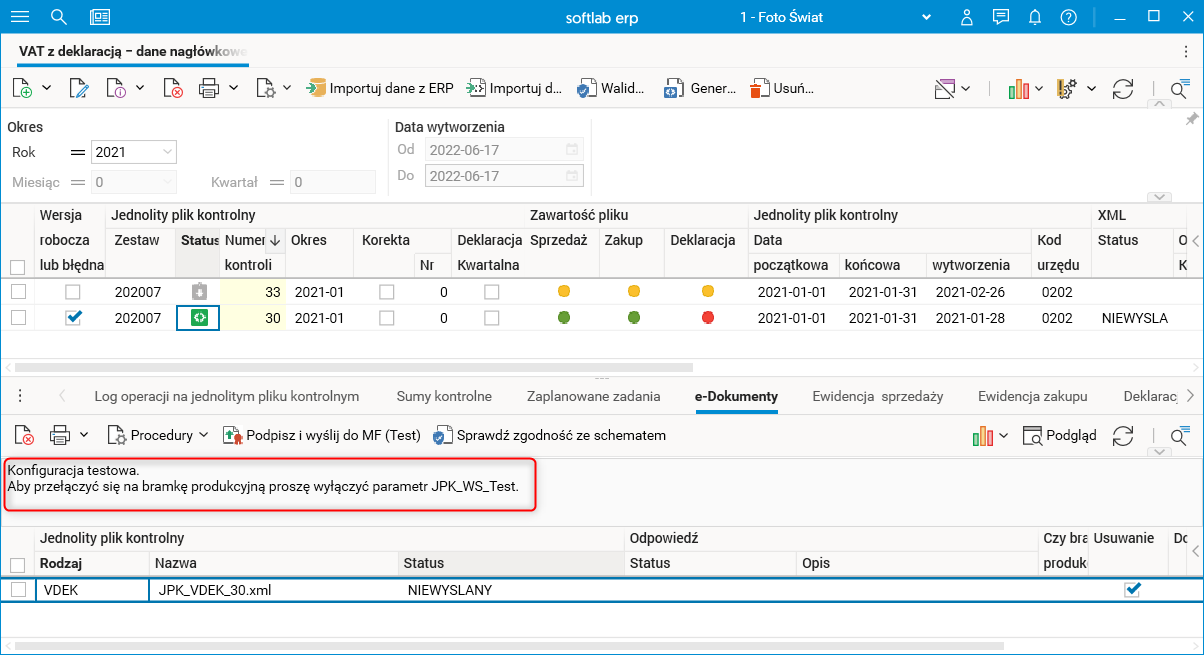Click the delete record icon in top toolbar
The image size is (1204, 655).
click(173, 88)
